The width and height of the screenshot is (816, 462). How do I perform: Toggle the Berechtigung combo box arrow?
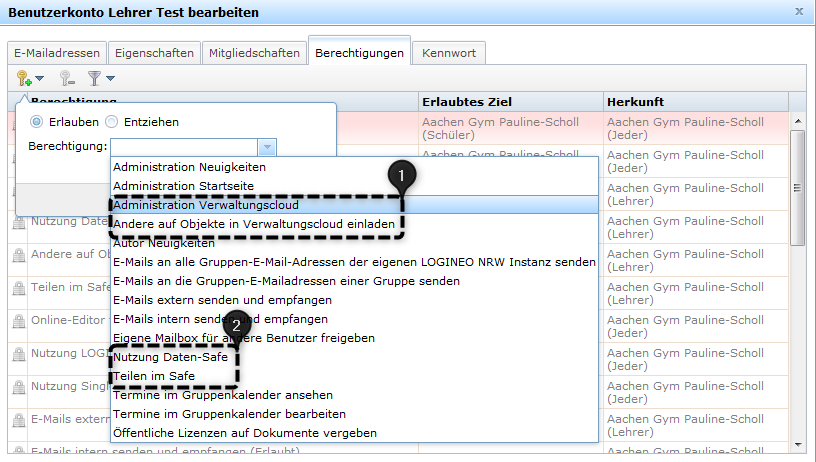point(267,147)
